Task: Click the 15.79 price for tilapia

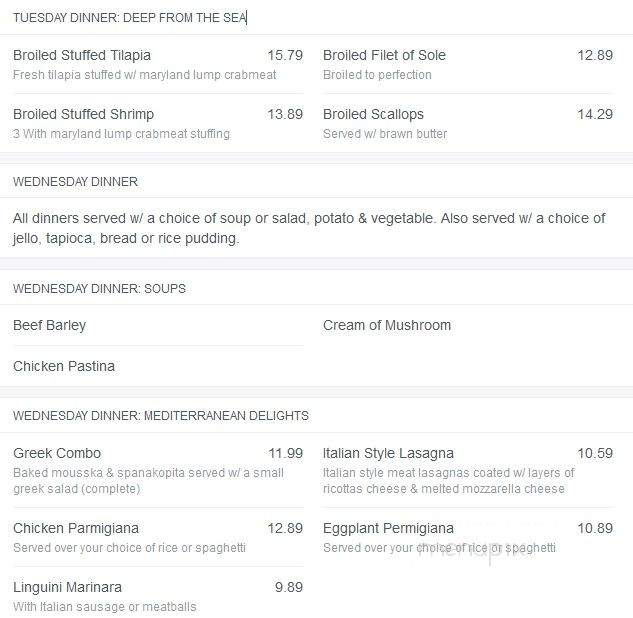Action: [x=285, y=55]
